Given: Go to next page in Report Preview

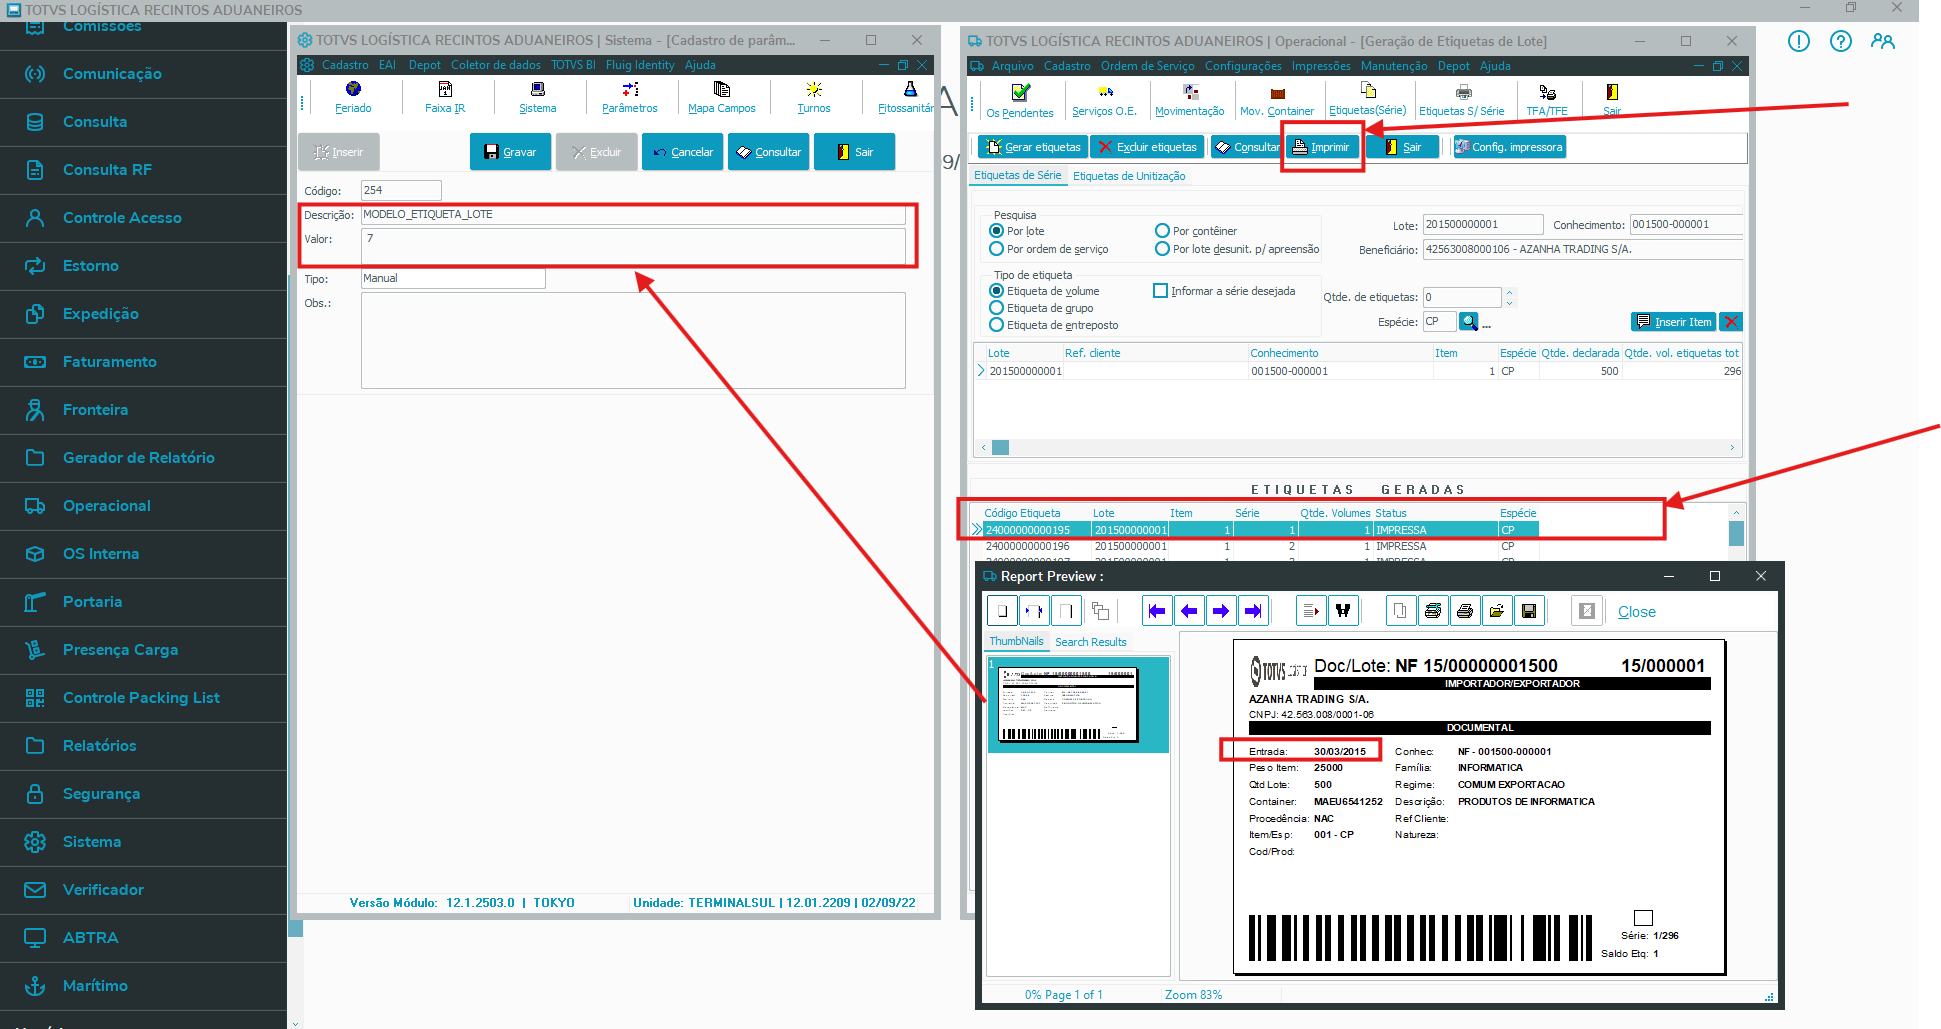Looking at the screenshot, I should [1221, 611].
